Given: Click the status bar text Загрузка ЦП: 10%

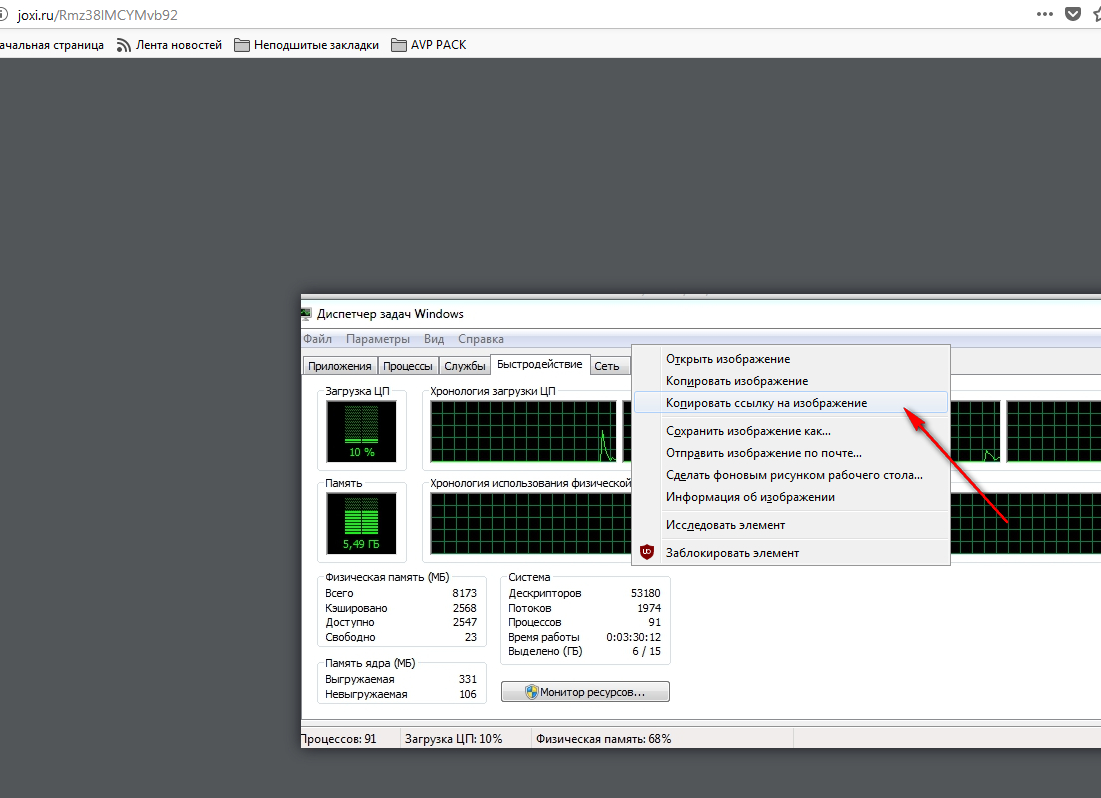Looking at the screenshot, I should 454,739.
